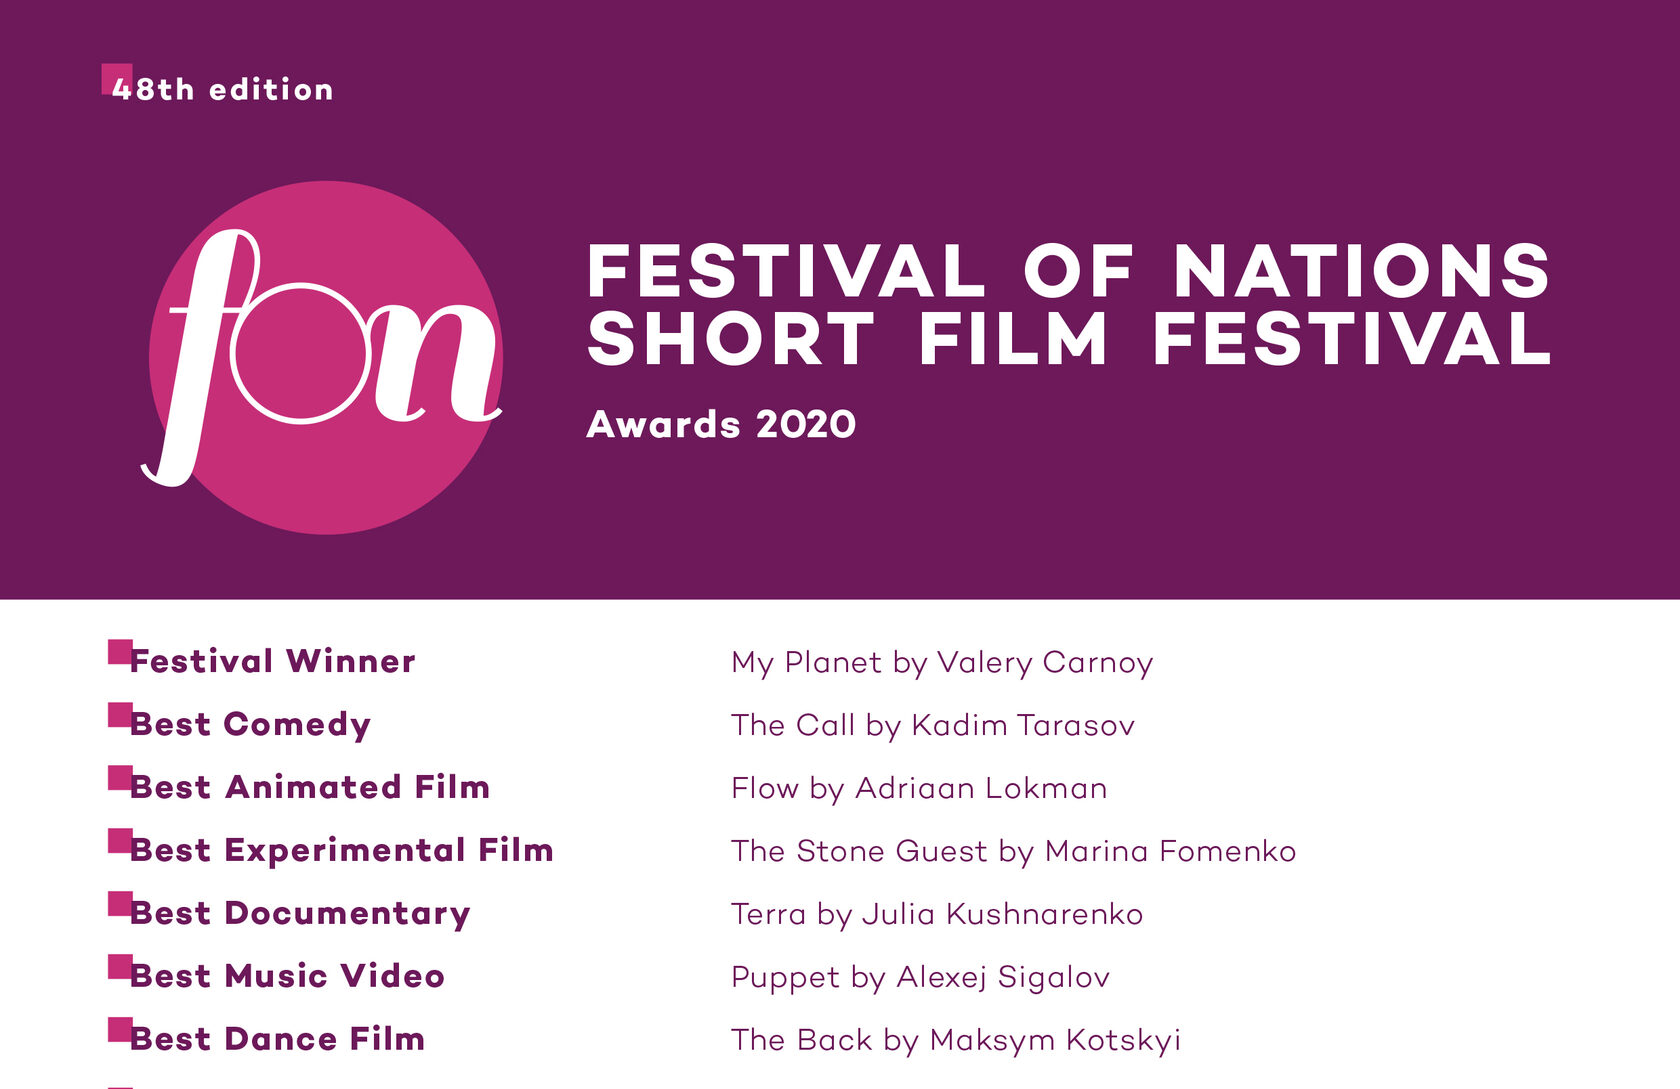Click the pink square beside 48th edition
The width and height of the screenshot is (1680, 1089).
pos(117,79)
